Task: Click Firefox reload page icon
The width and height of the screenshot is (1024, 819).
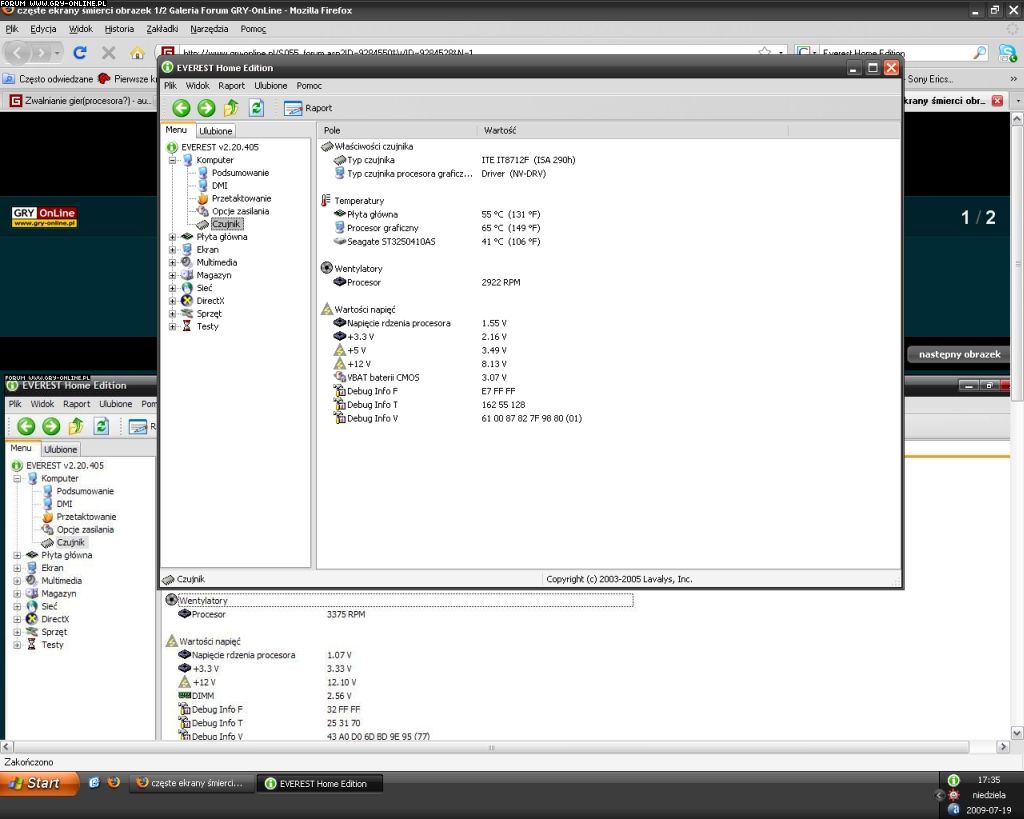Action: pyautogui.click(x=80, y=53)
